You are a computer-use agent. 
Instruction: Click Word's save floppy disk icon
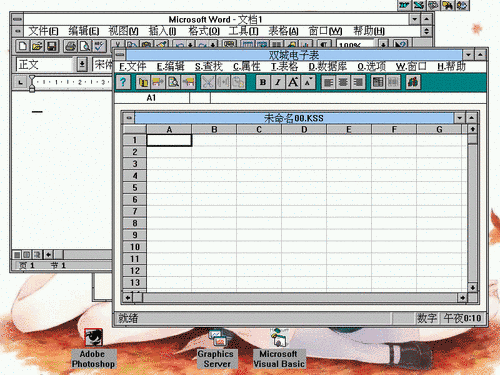click(51, 46)
